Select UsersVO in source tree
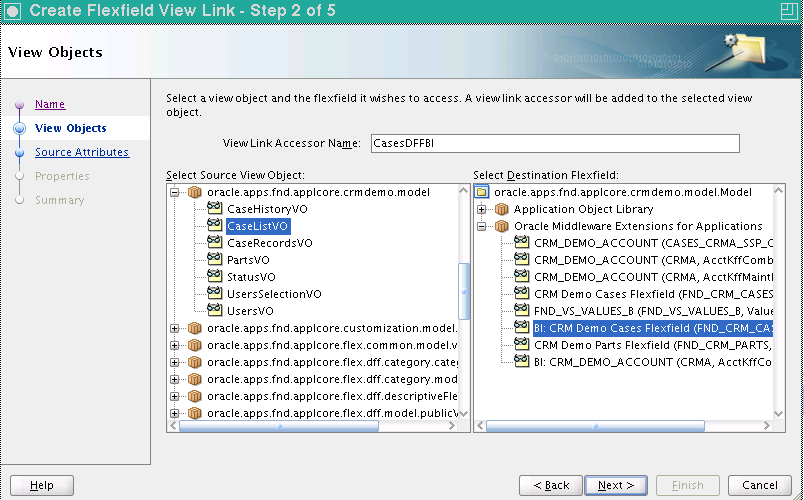This screenshot has height=500, width=804. pos(250,311)
